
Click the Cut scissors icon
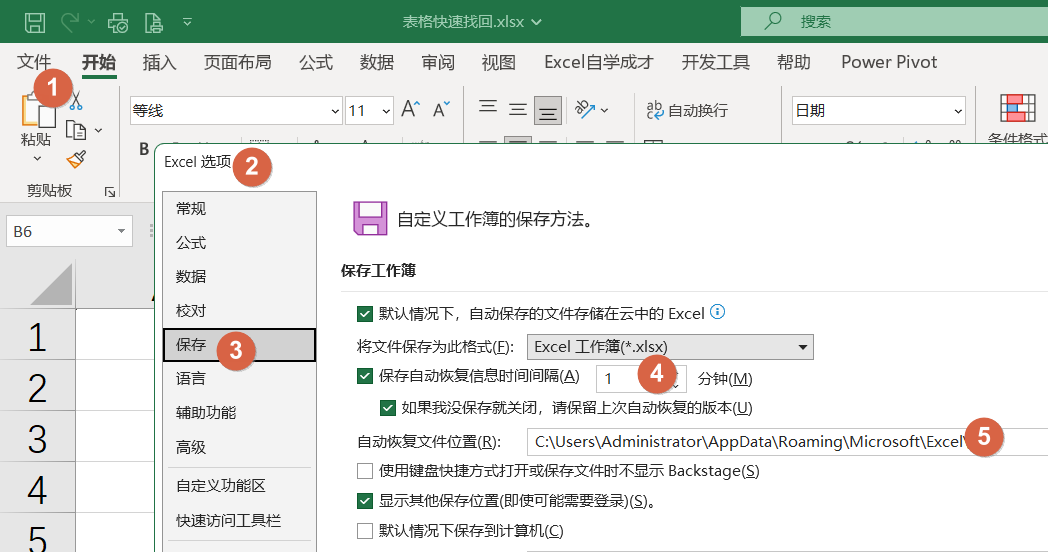(x=76, y=101)
